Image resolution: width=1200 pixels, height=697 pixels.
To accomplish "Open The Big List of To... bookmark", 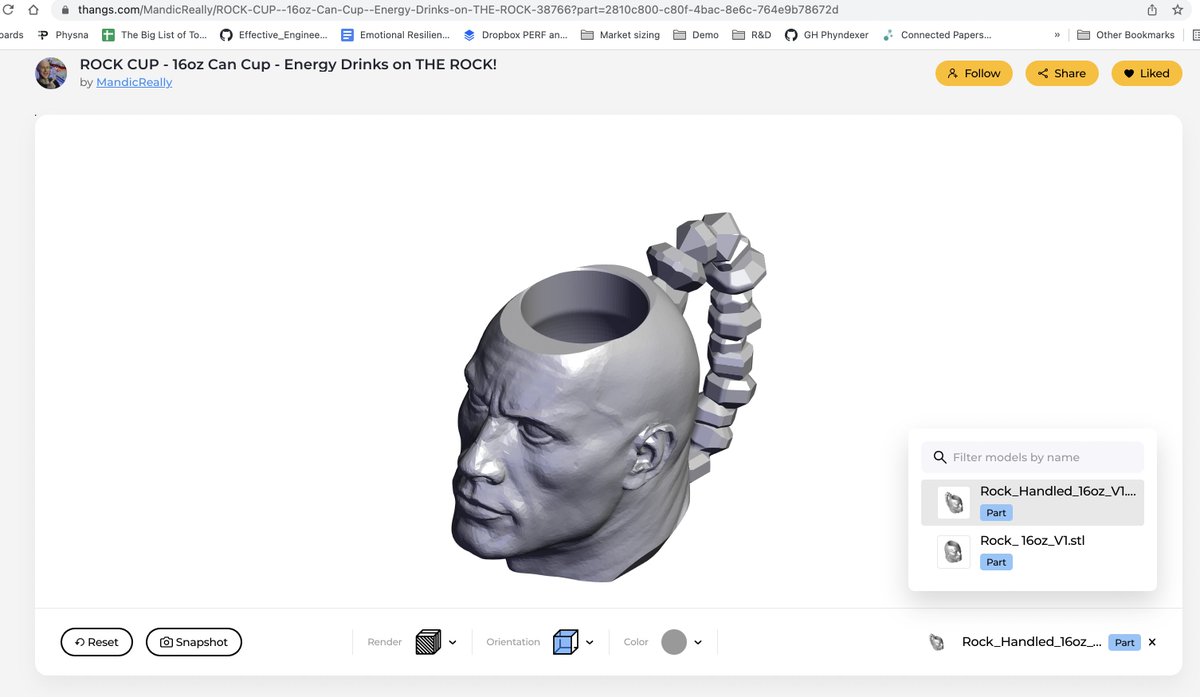I will [154, 35].
